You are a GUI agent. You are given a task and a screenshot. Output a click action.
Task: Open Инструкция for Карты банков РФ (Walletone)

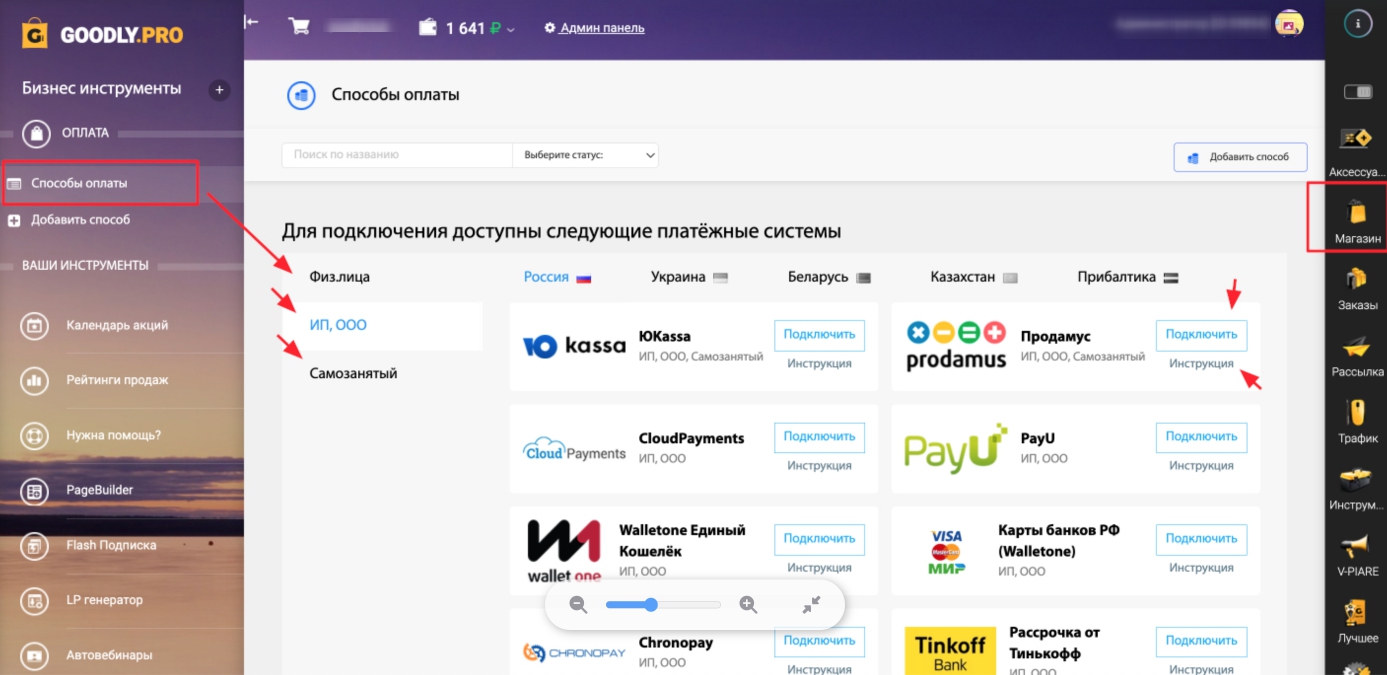tap(1201, 568)
